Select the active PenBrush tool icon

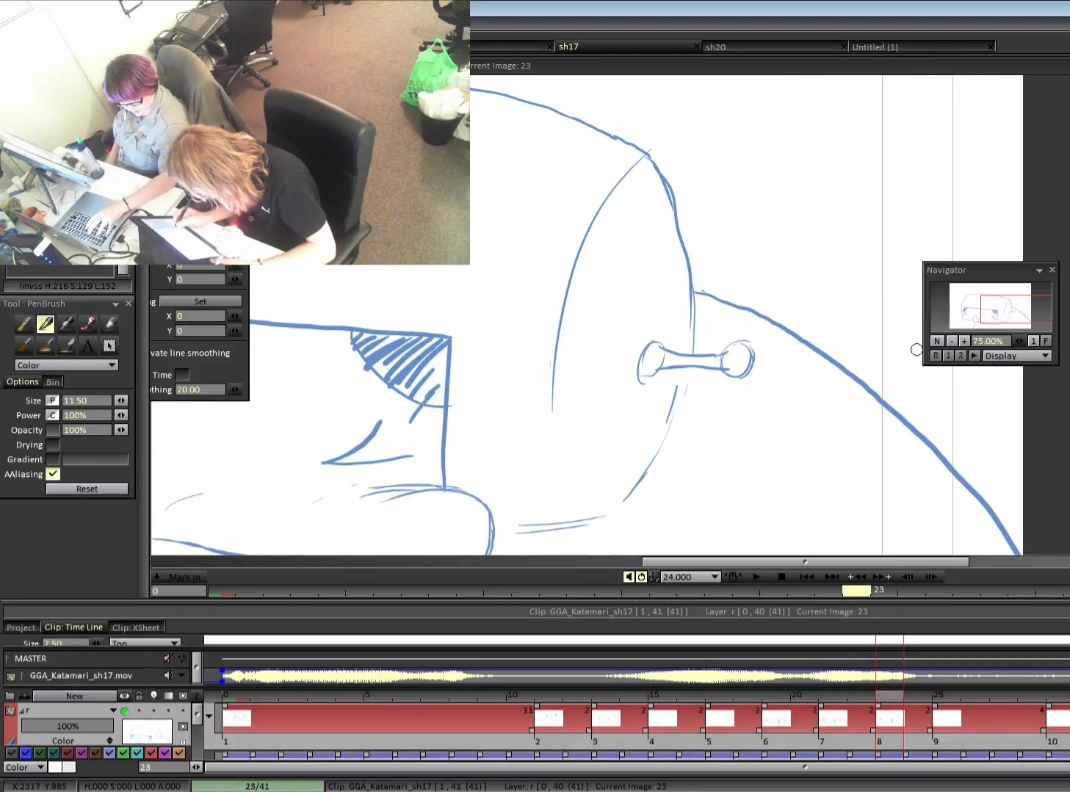tap(45, 323)
